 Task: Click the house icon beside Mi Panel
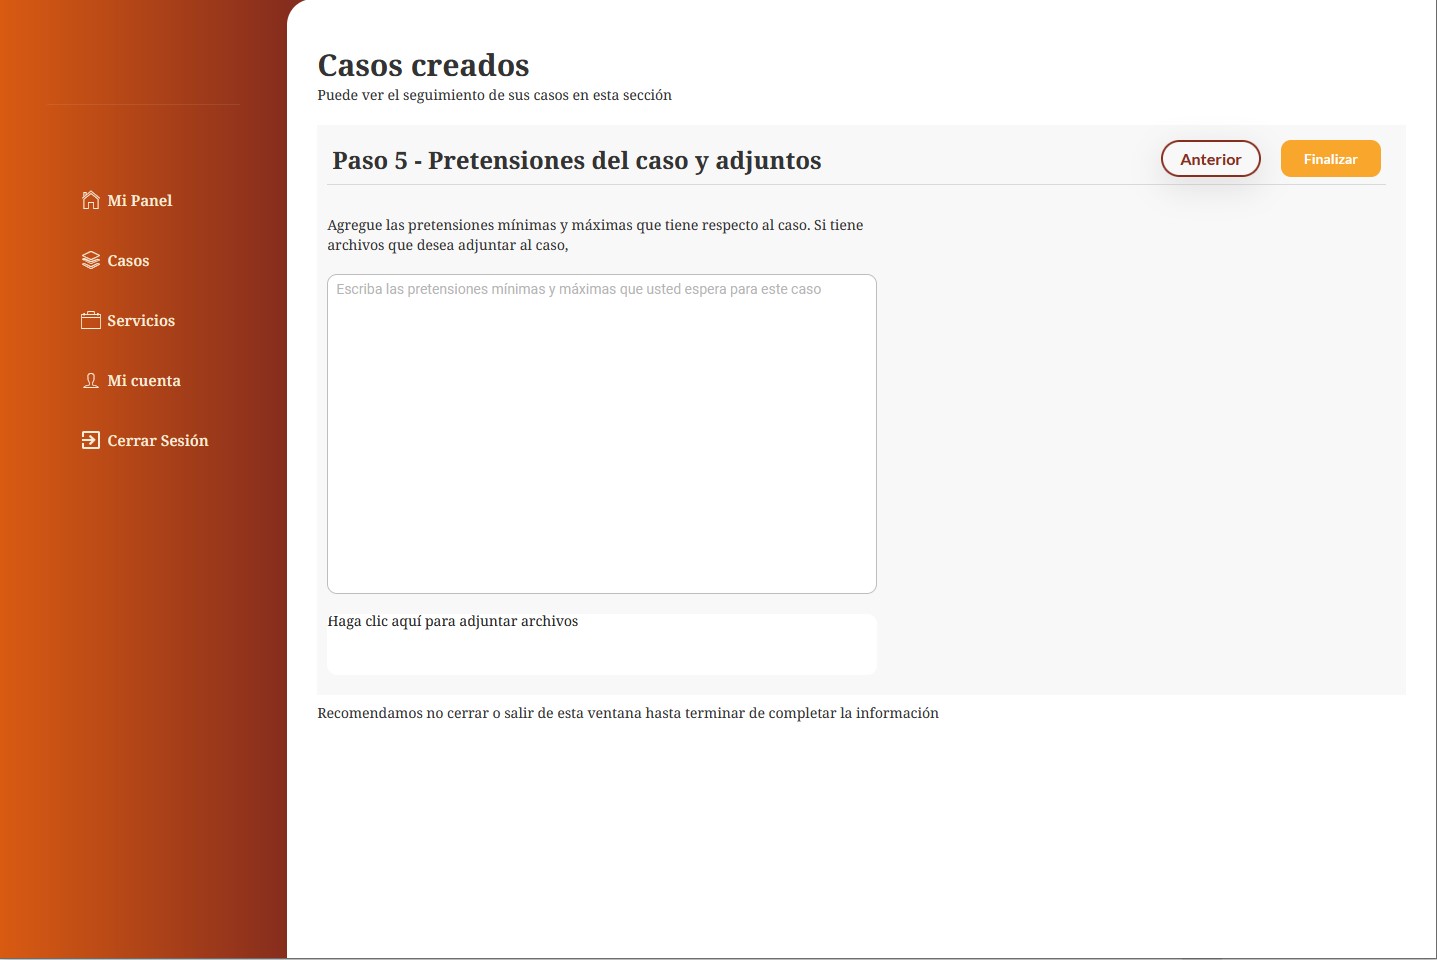pyautogui.click(x=90, y=200)
